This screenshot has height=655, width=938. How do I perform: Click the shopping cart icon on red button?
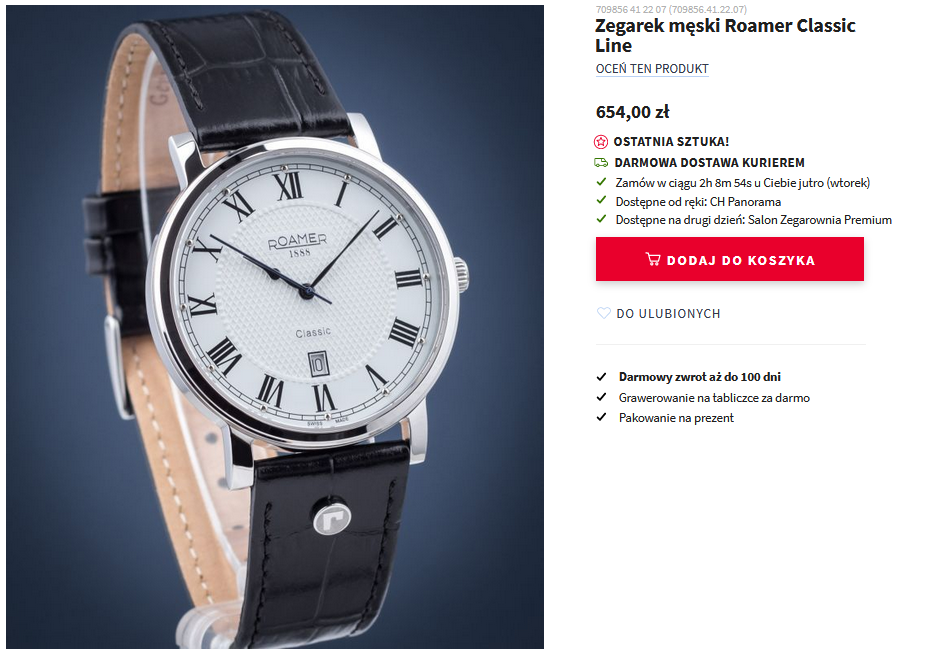pyautogui.click(x=653, y=260)
